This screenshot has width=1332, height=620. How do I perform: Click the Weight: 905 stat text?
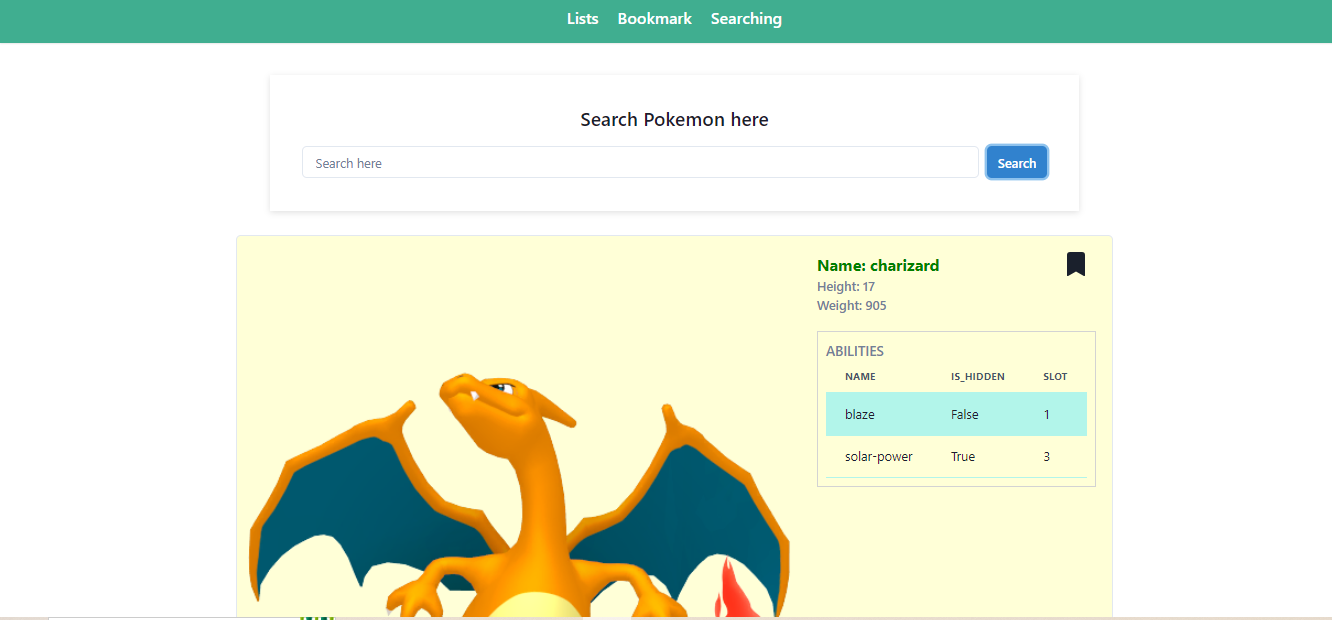click(851, 305)
